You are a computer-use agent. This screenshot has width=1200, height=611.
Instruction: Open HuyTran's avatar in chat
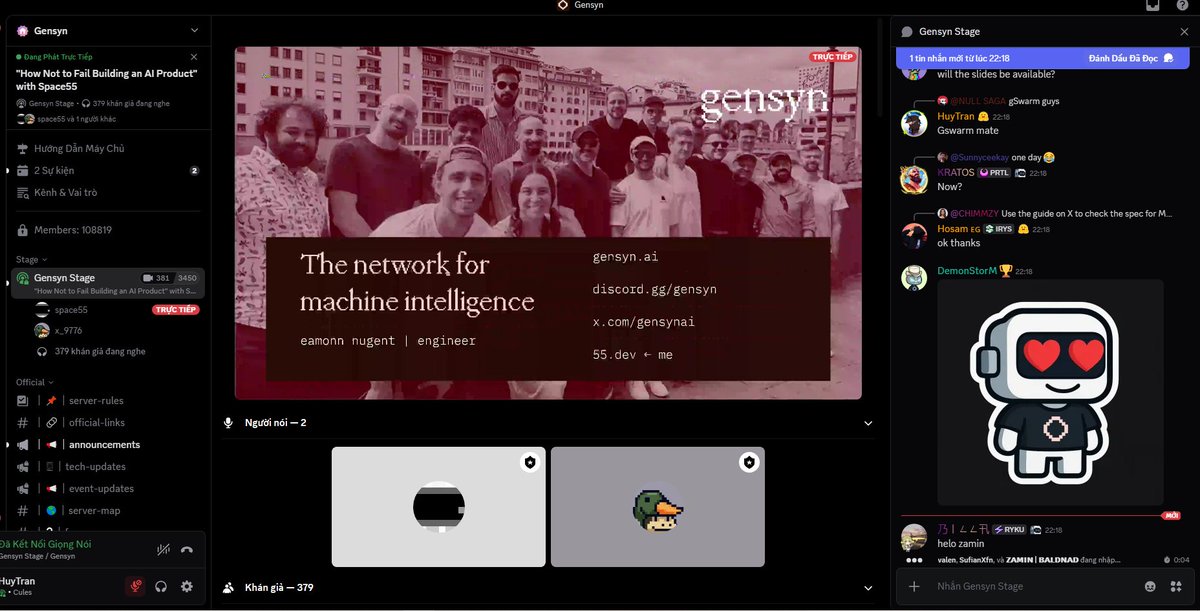914,123
